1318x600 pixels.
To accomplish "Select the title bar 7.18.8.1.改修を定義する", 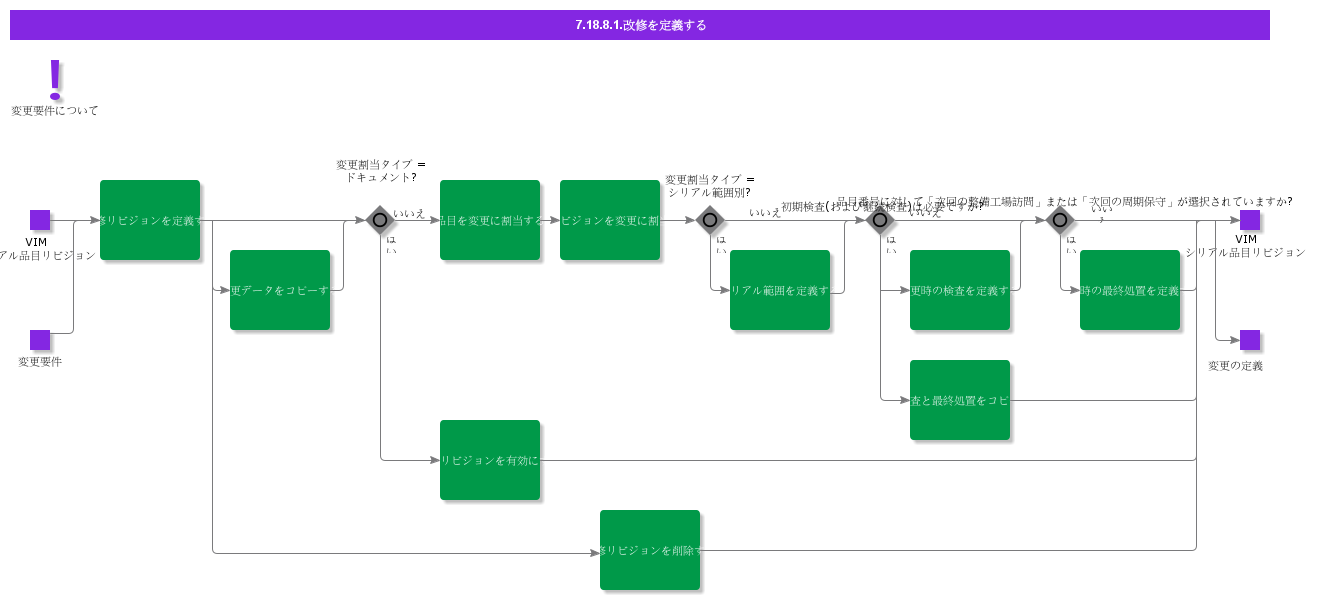I will 640,25.
